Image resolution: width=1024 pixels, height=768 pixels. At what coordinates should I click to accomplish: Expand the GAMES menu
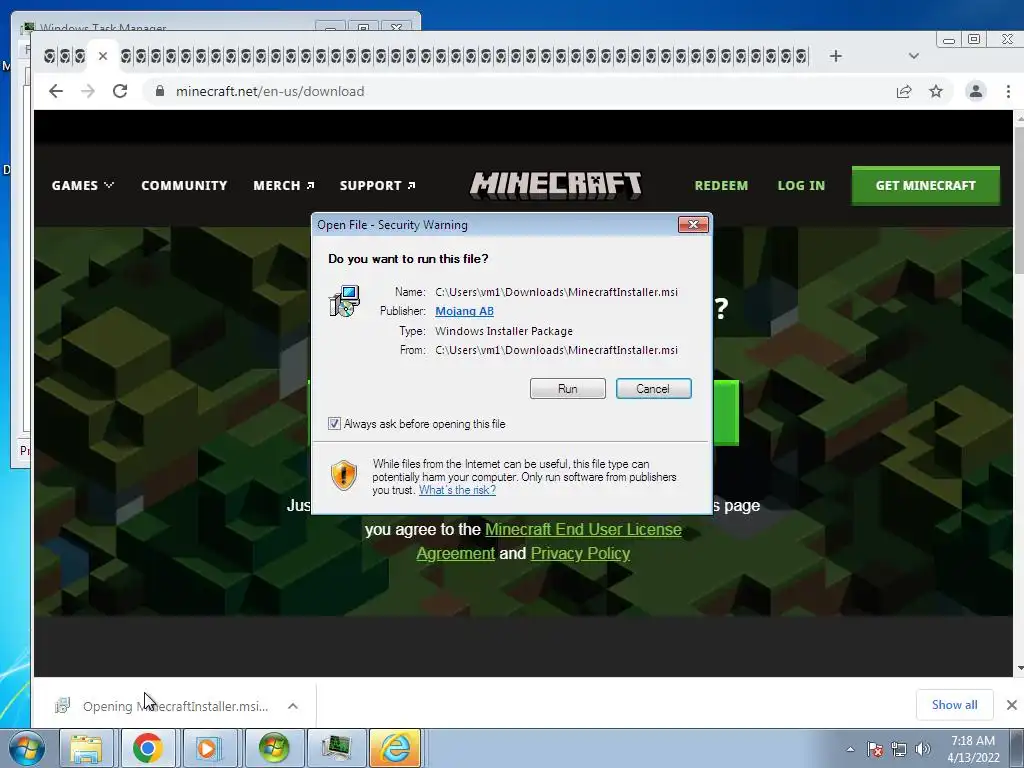pyautogui.click(x=82, y=185)
